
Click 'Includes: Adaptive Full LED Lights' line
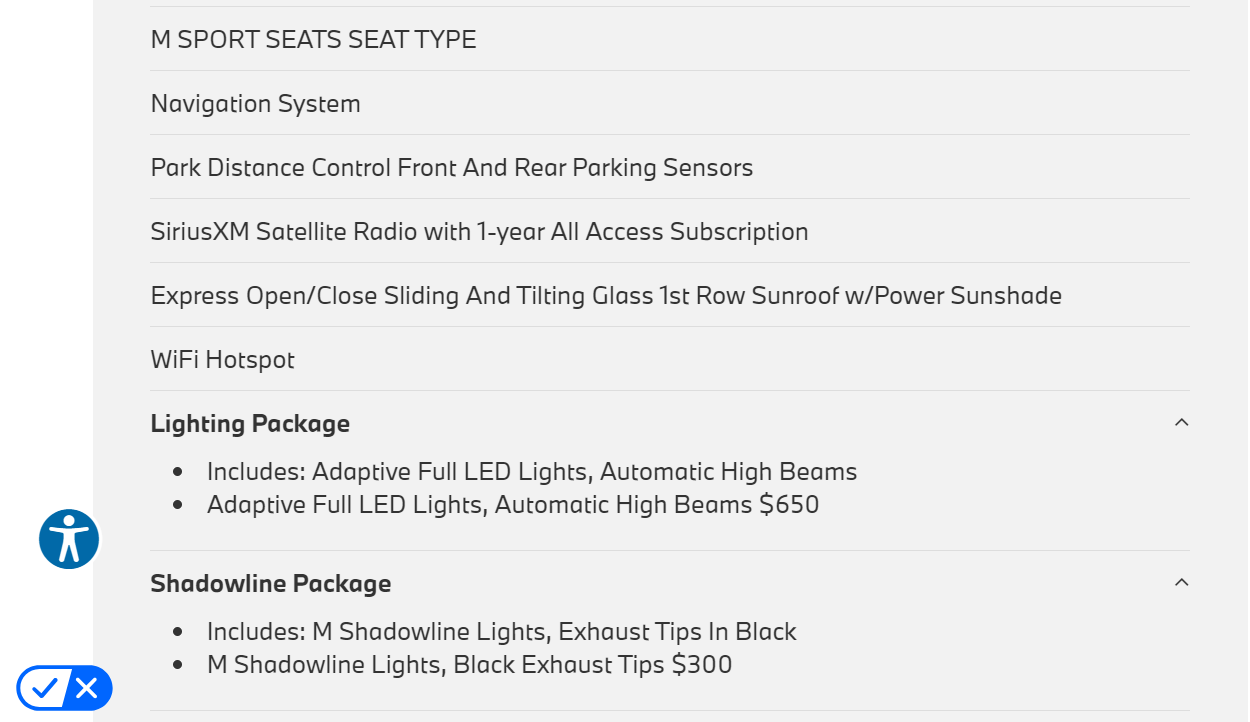[531, 472]
